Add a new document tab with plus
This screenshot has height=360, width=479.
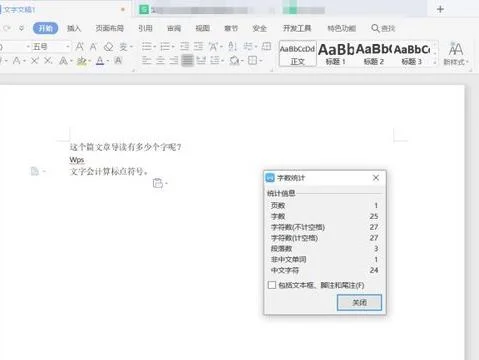click(440, 9)
